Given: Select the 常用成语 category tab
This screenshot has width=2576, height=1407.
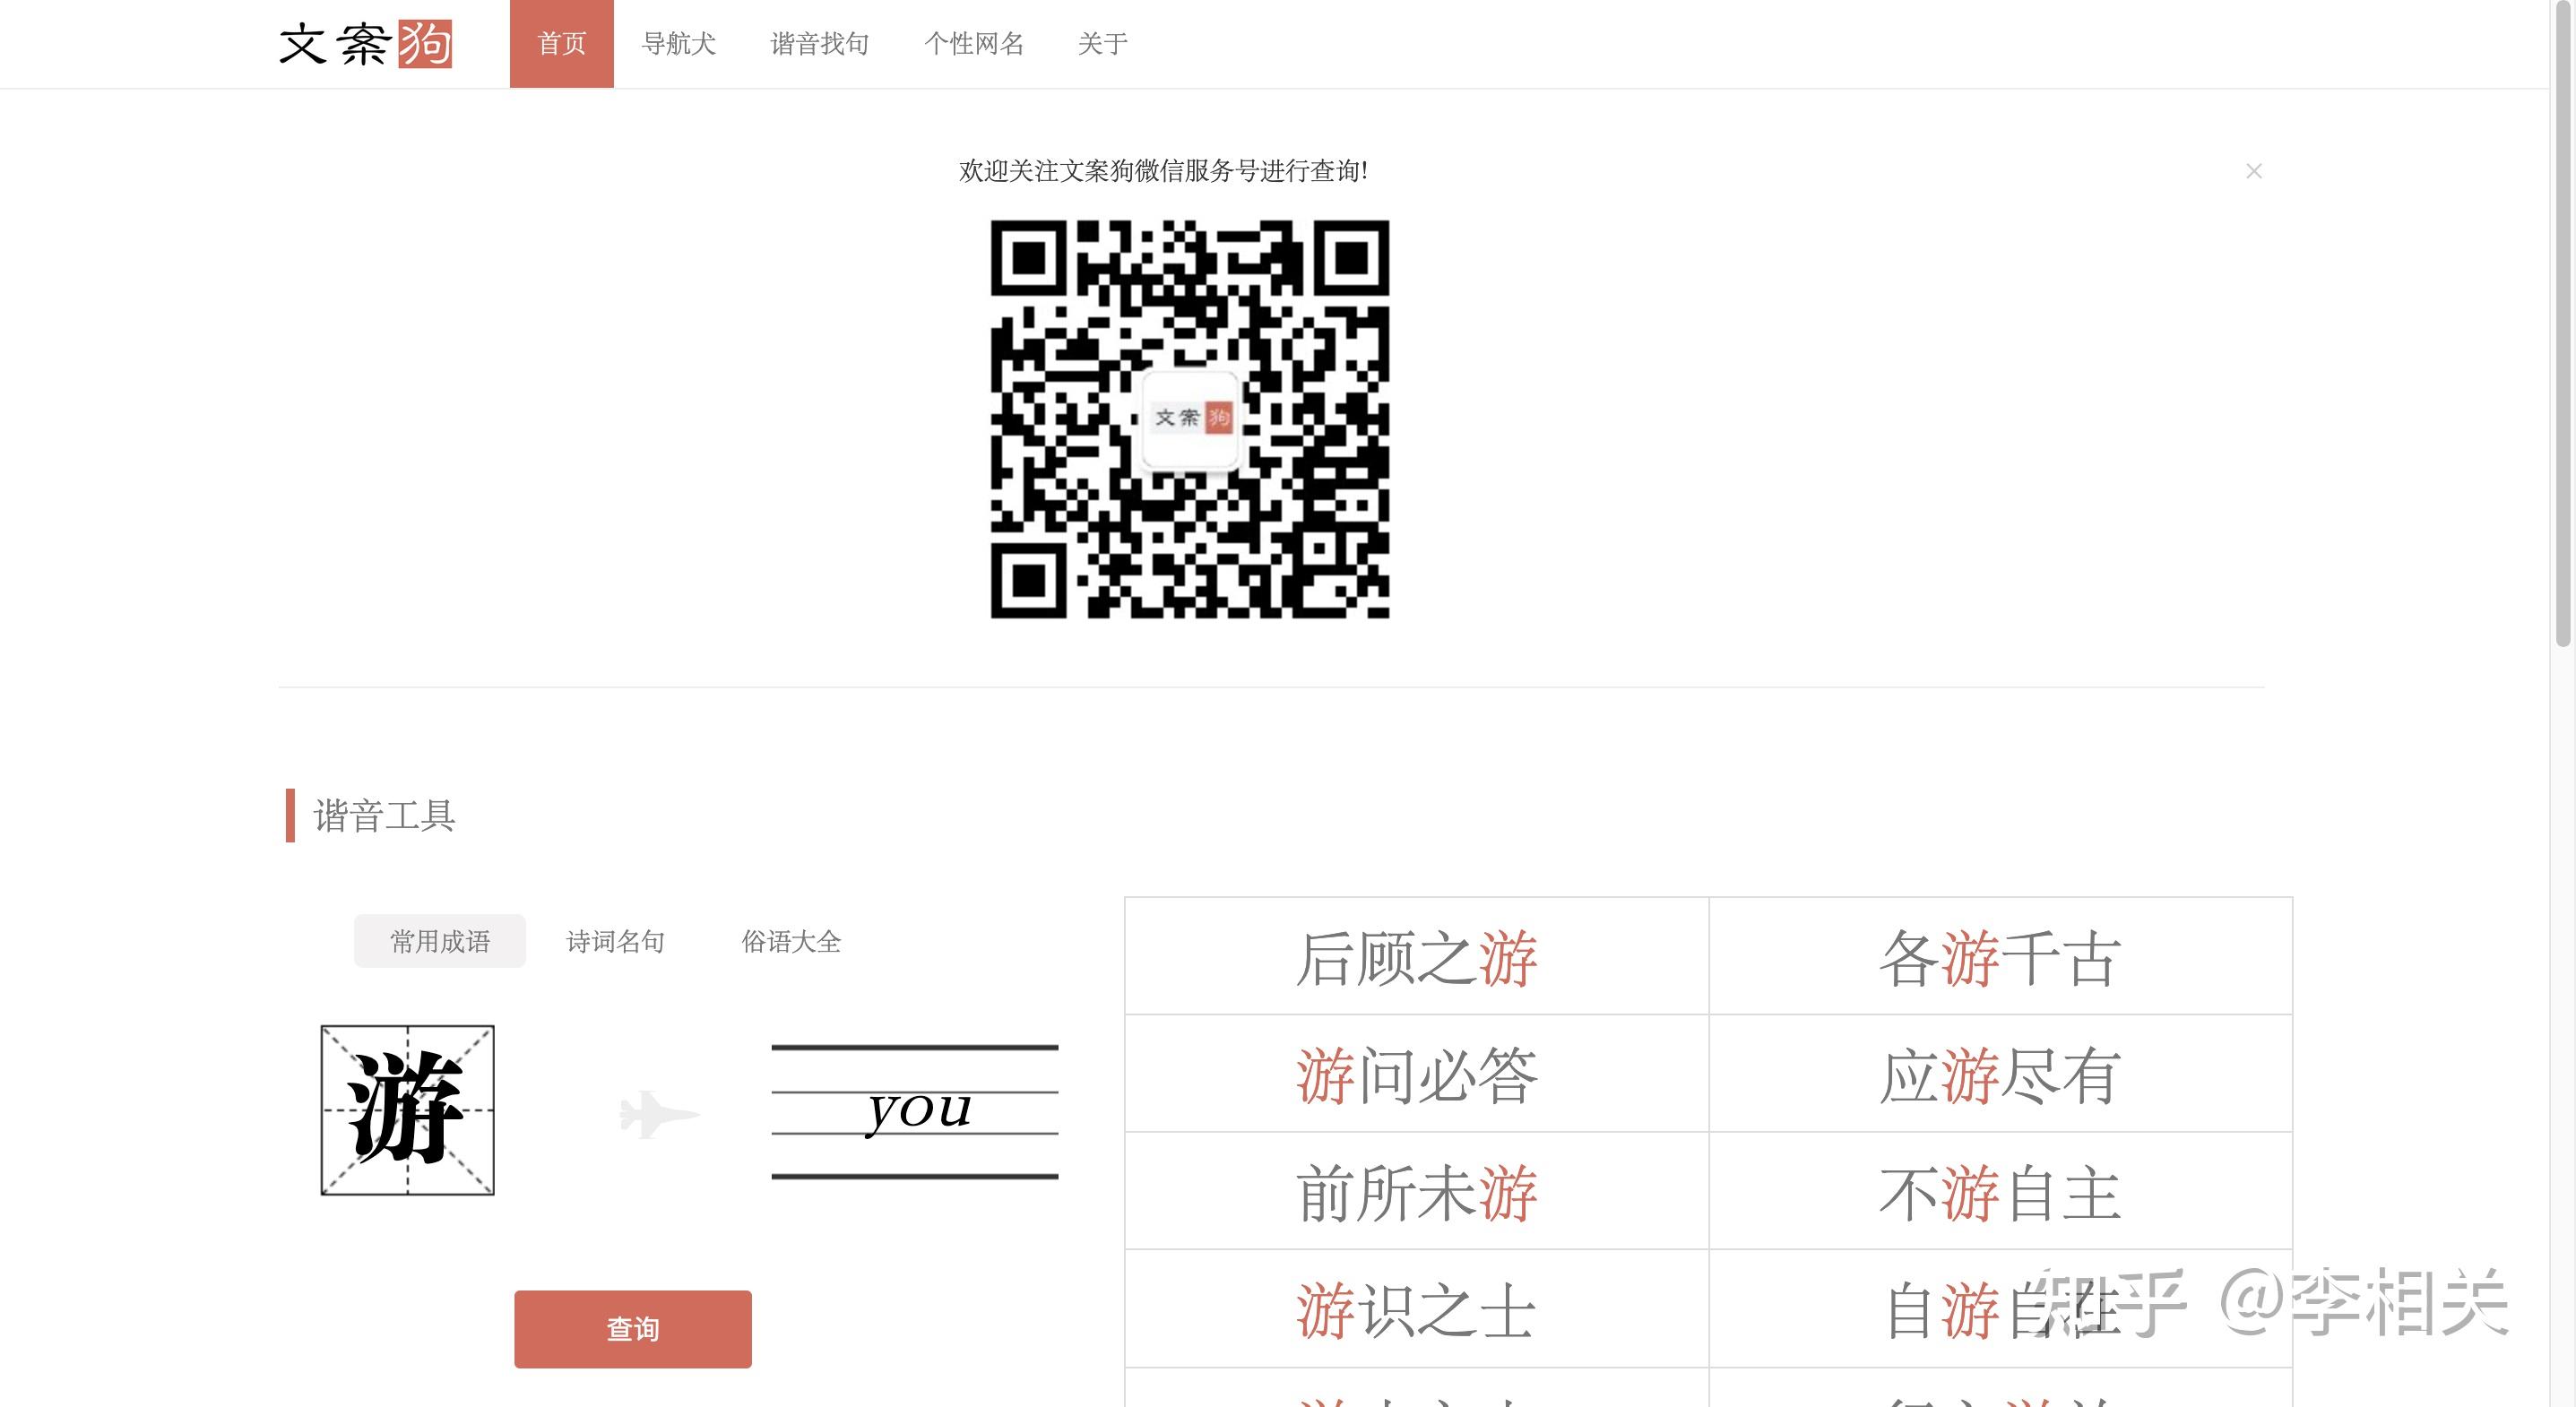Looking at the screenshot, I should pyautogui.click(x=439, y=941).
